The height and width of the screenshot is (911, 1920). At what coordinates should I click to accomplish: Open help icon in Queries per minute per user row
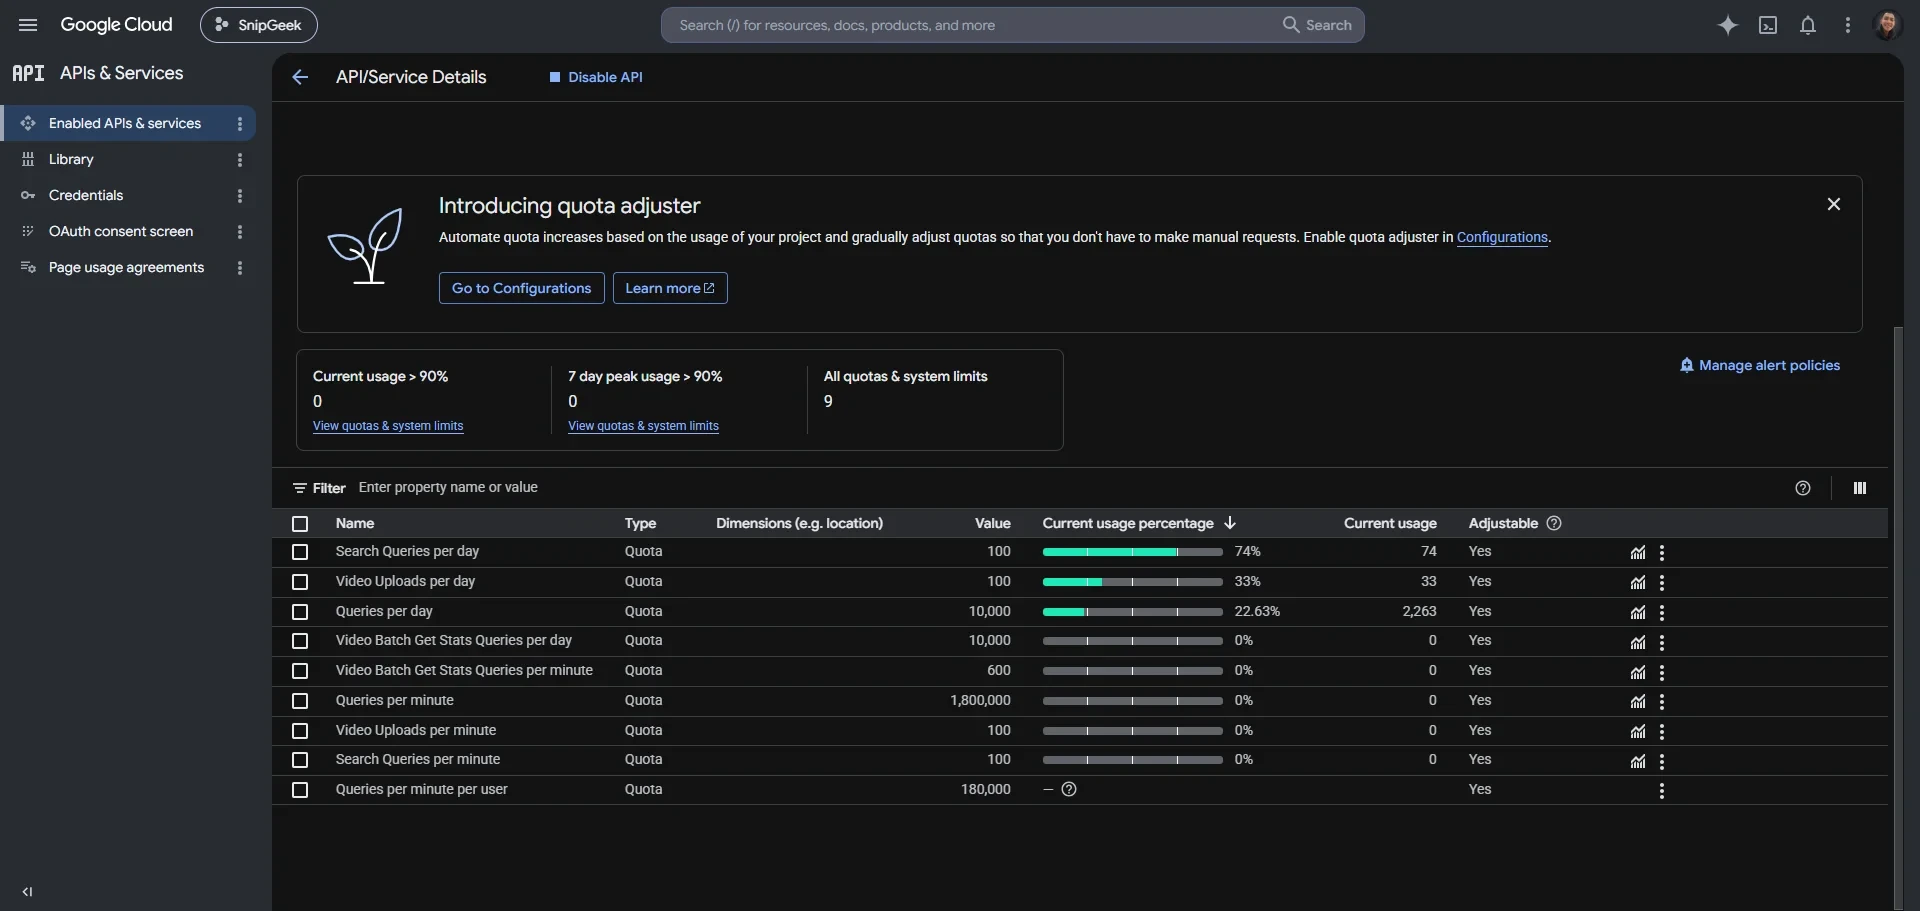pos(1069,789)
